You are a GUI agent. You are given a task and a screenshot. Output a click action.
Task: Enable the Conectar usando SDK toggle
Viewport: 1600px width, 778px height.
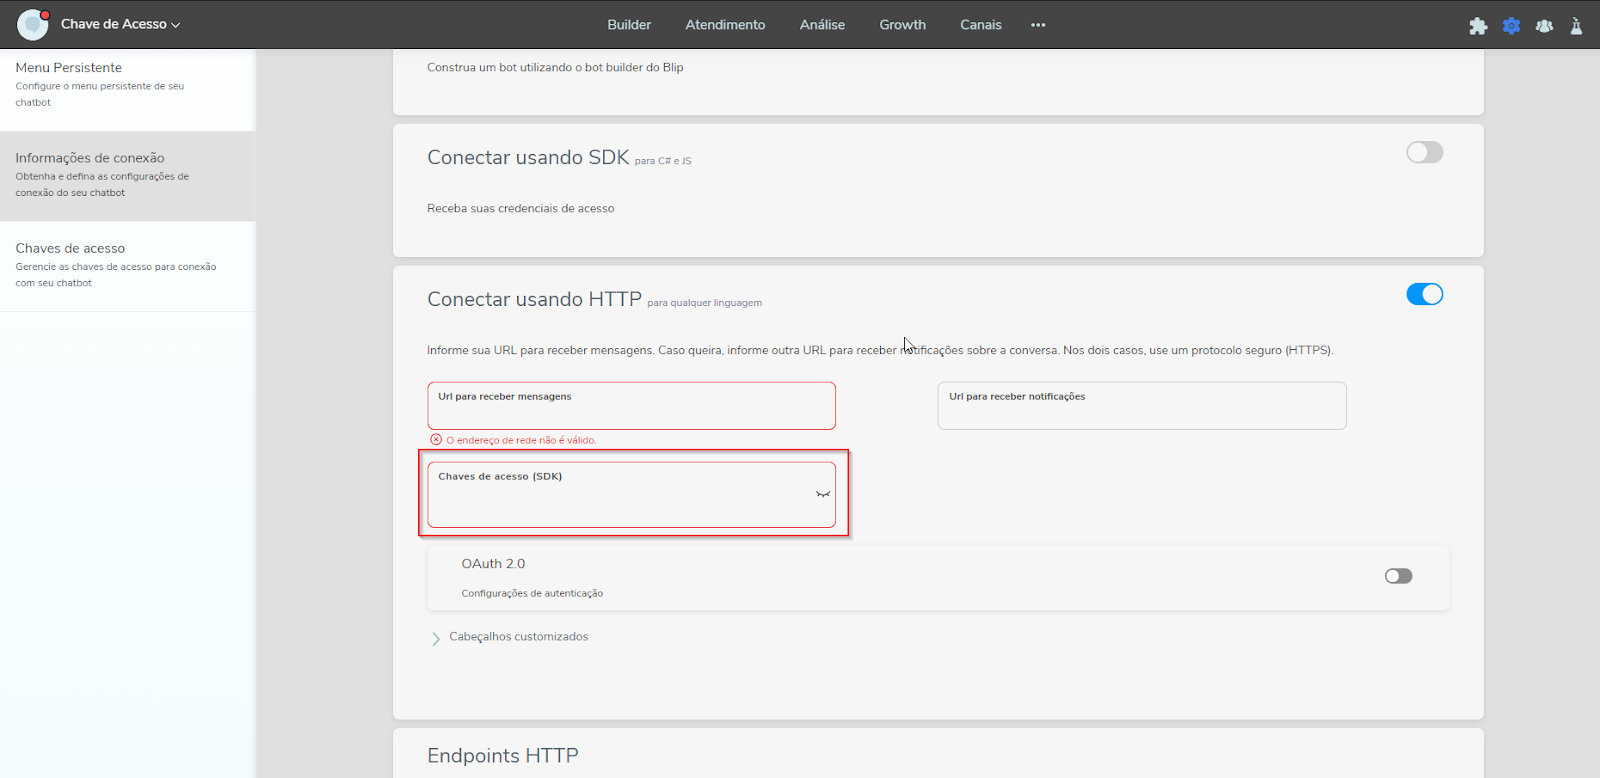(x=1424, y=152)
